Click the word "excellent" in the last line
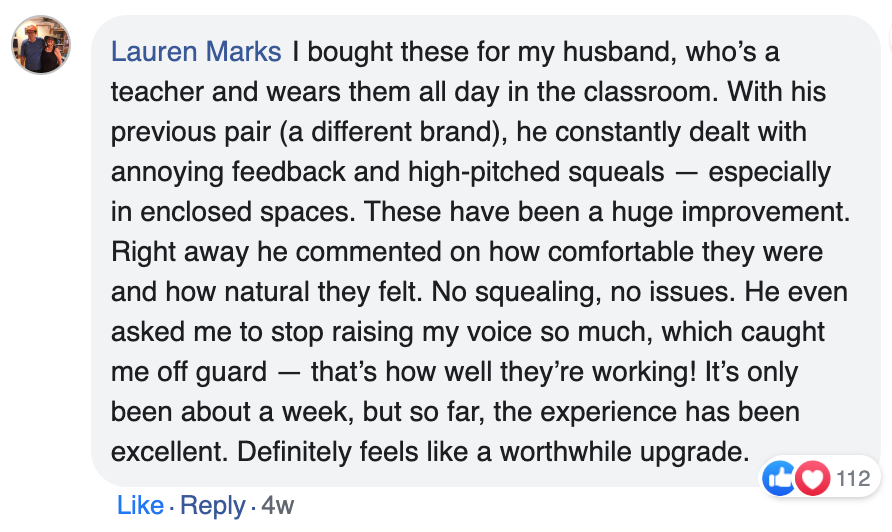This screenshot has height=532, width=892. click(170, 452)
